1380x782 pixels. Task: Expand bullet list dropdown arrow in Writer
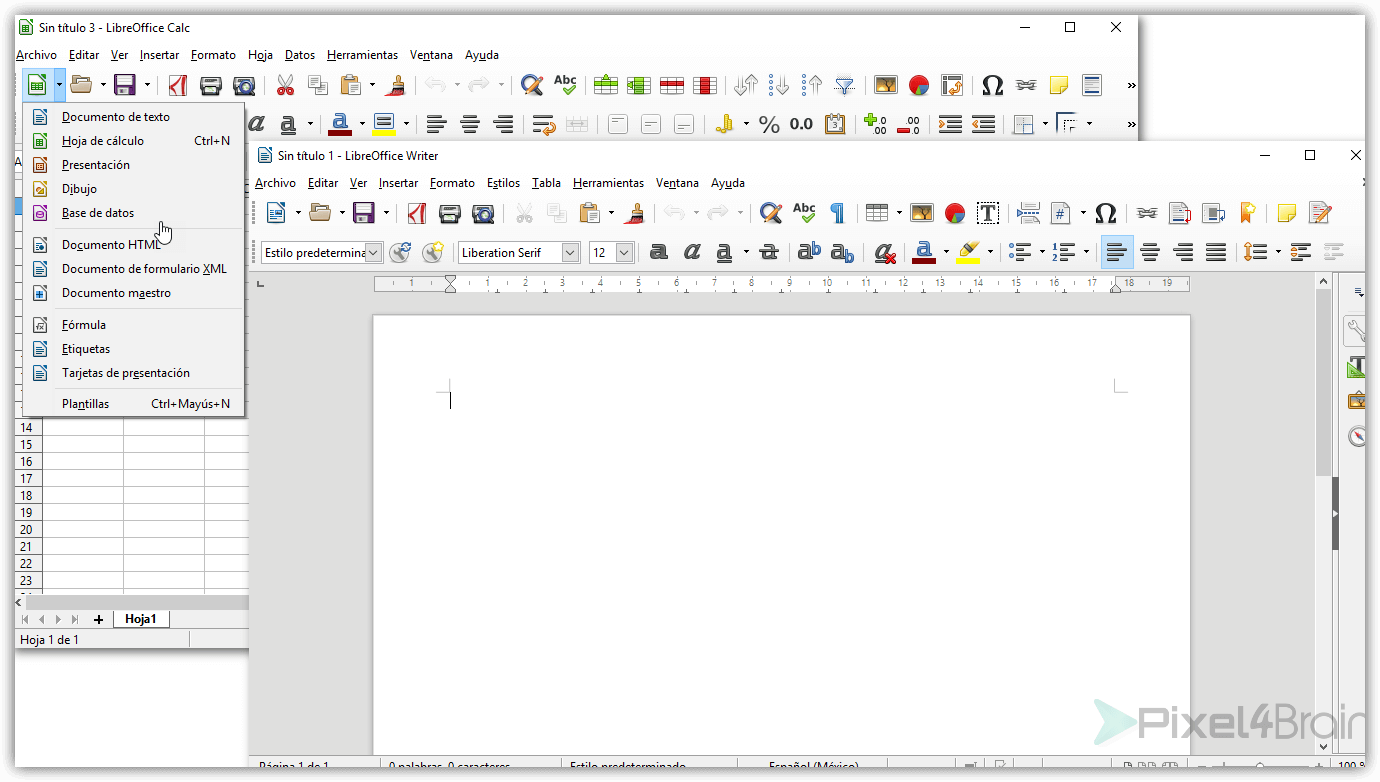pos(1042,253)
